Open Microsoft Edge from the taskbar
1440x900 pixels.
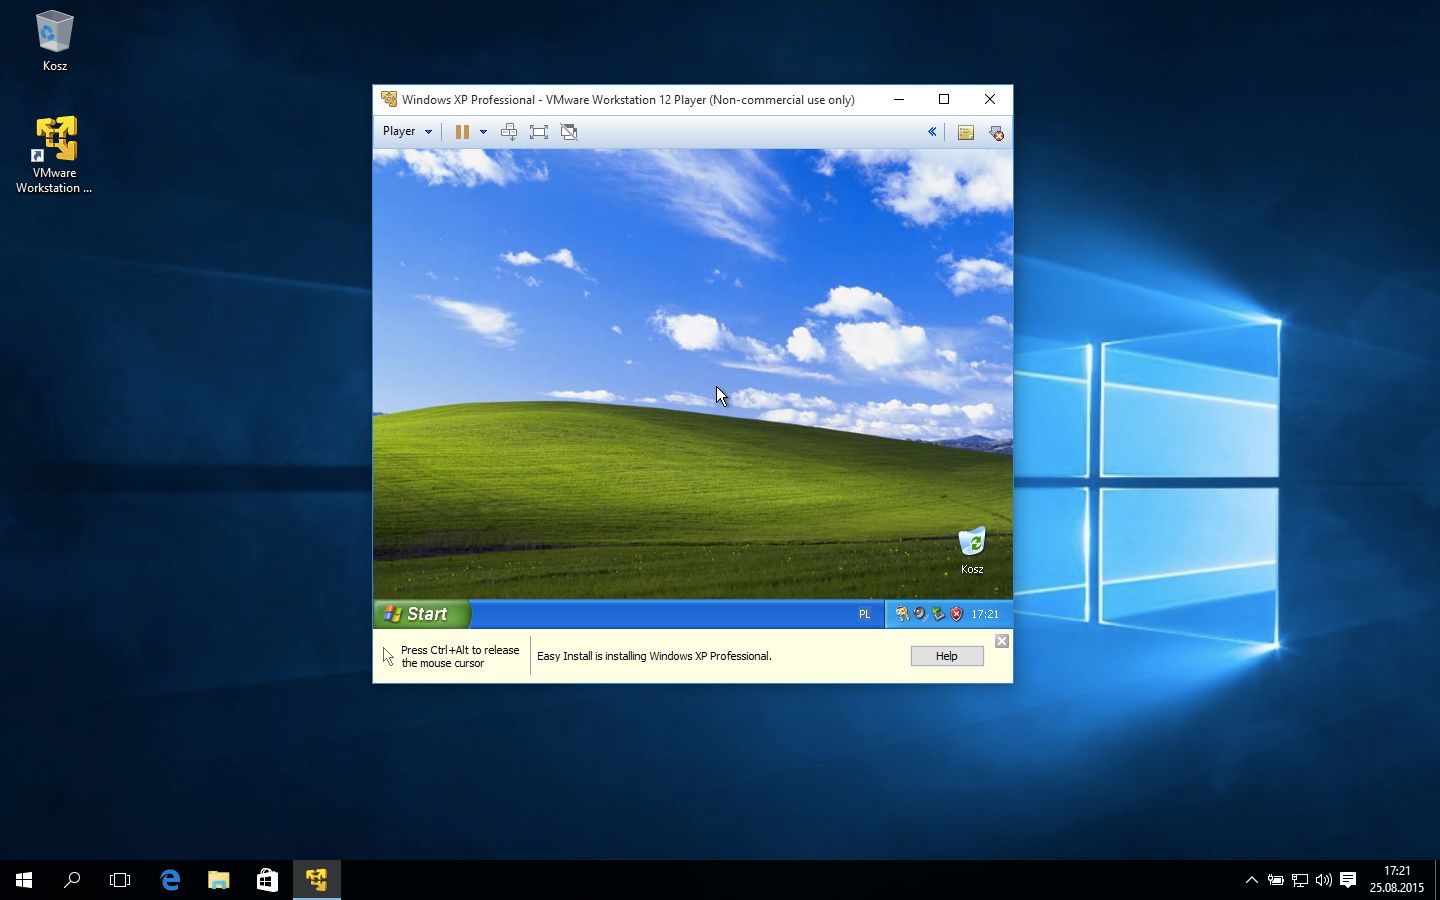[170, 880]
